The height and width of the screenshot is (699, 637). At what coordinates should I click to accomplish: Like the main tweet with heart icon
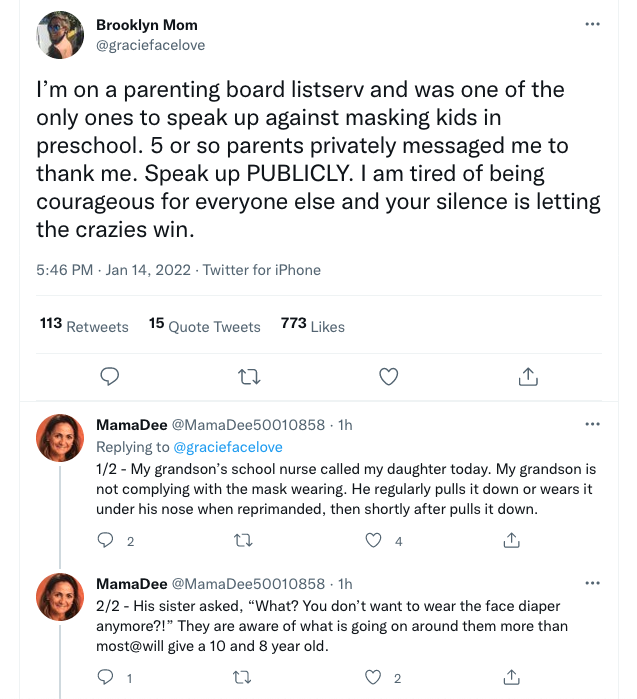(x=389, y=376)
